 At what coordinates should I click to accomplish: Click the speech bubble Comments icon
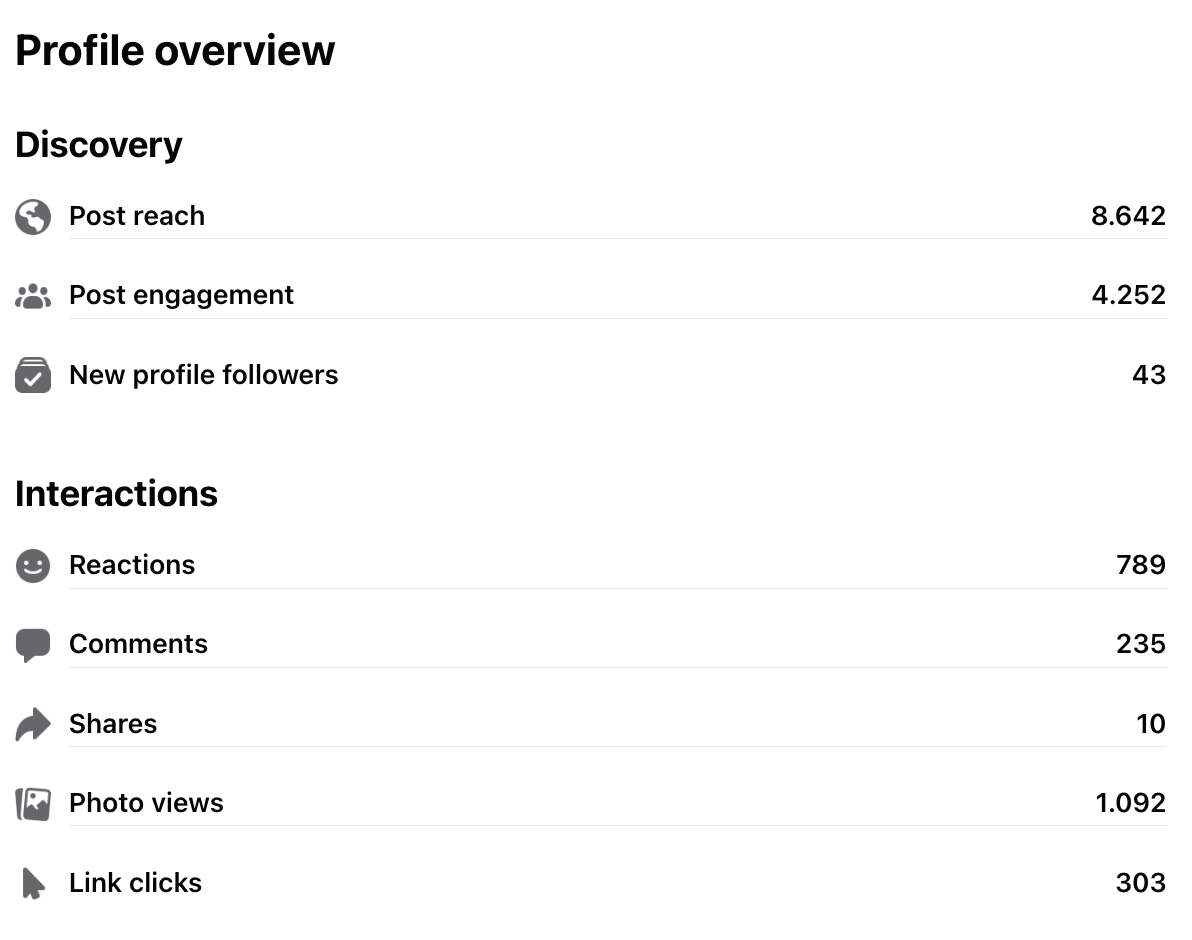pyautogui.click(x=33, y=645)
